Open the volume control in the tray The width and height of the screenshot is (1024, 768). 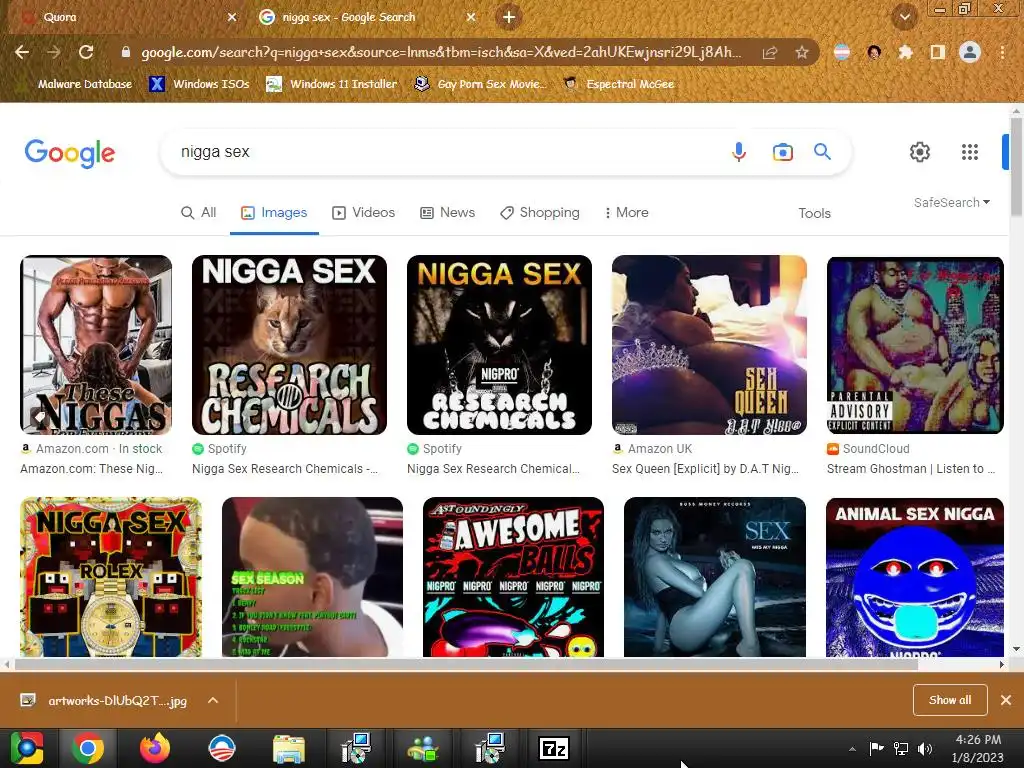pos(925,749)
